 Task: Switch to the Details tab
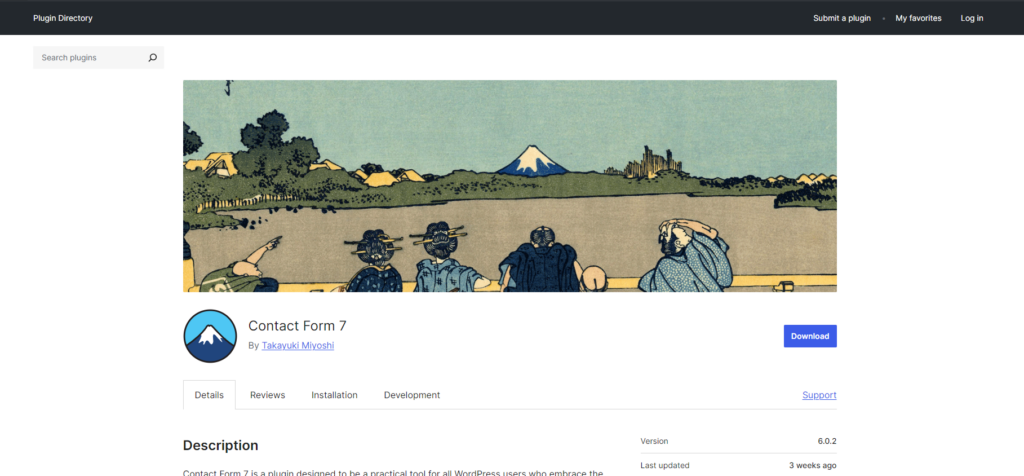(209, 395)
